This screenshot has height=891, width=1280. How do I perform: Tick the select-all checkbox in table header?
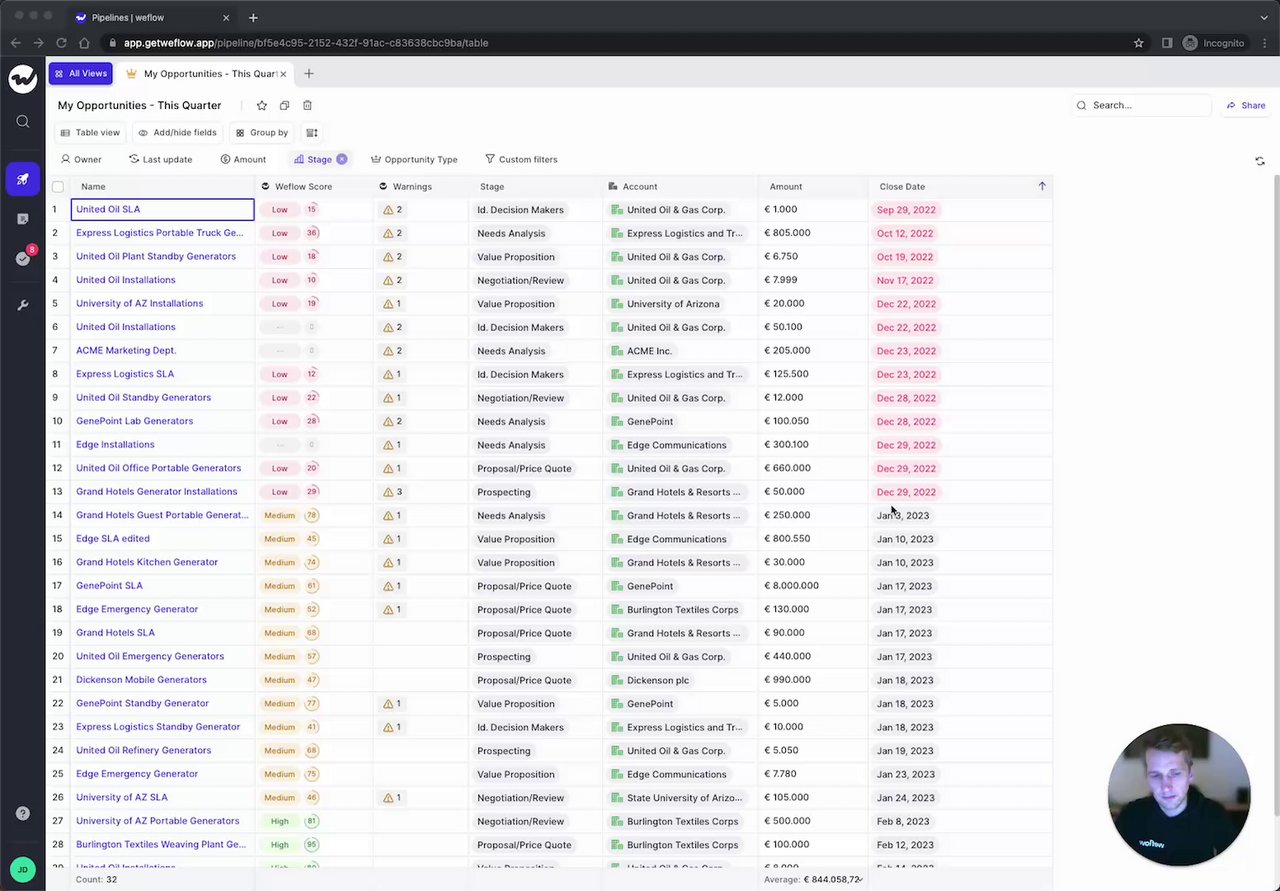click(58, 187)
